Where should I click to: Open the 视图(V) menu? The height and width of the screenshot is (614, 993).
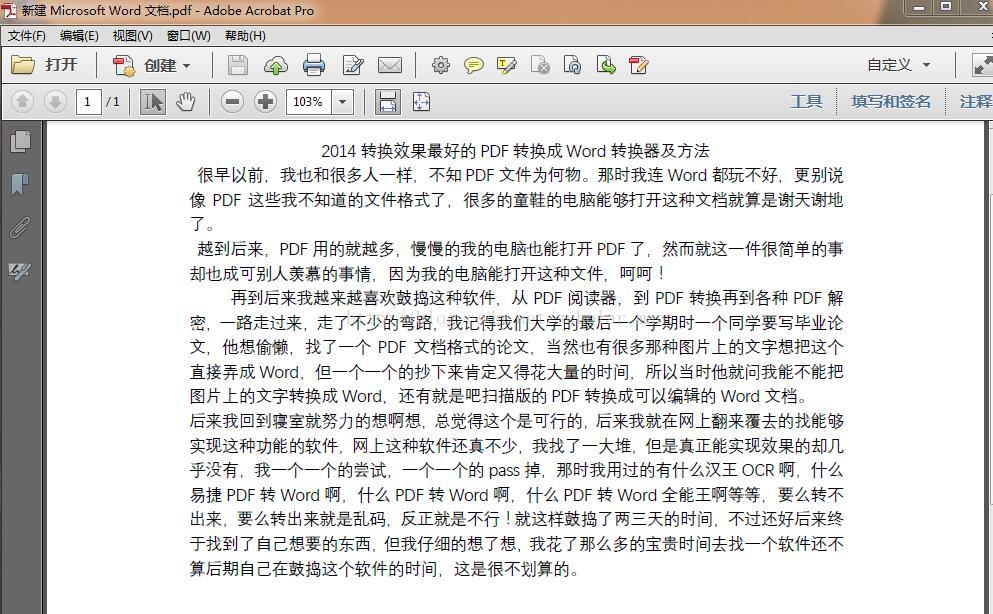pos(132,35)
